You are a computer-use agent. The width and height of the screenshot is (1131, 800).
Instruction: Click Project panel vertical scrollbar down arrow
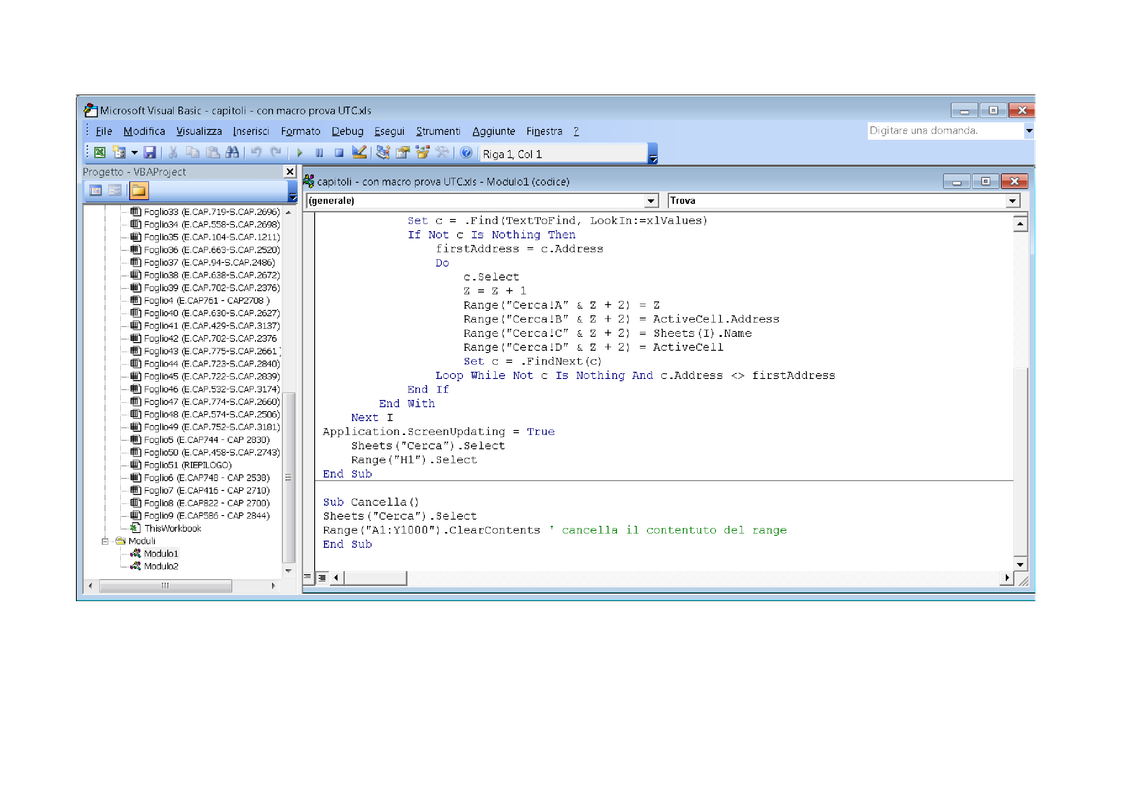coord(289,571)
